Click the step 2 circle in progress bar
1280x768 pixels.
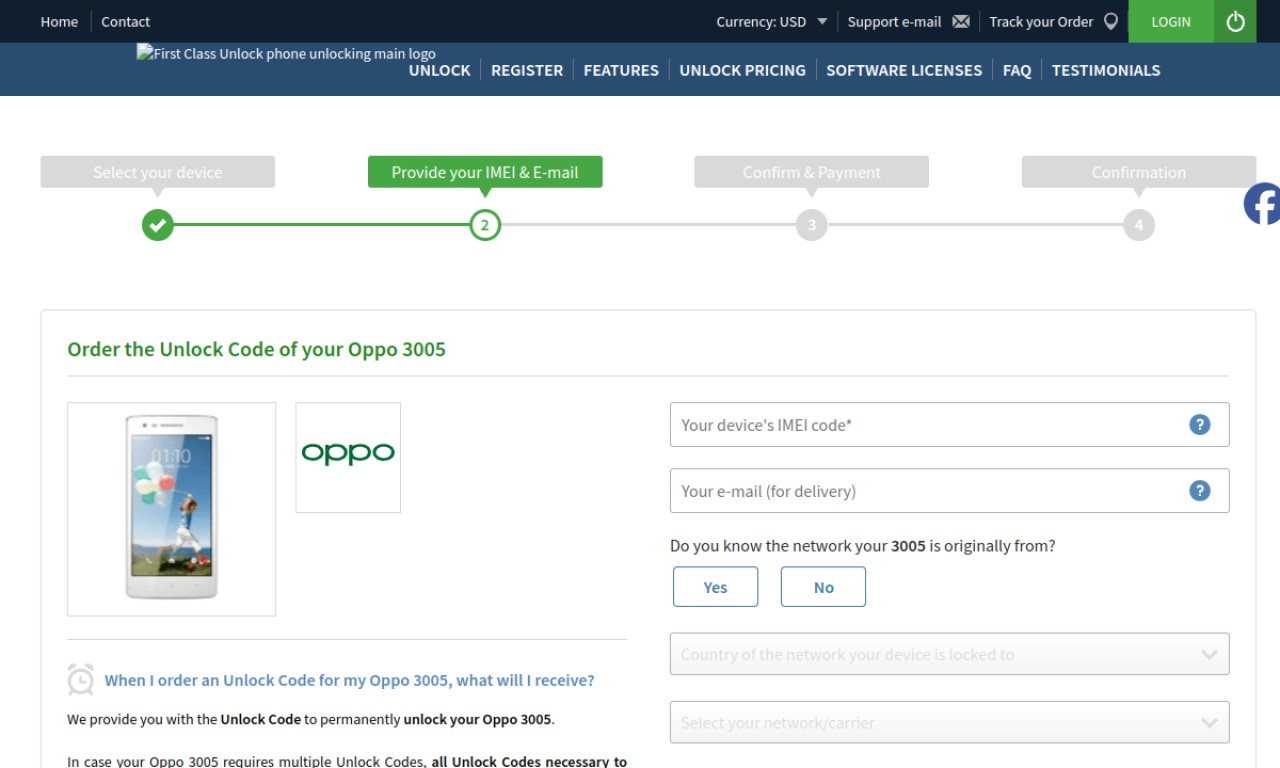(x=485, y=225)
